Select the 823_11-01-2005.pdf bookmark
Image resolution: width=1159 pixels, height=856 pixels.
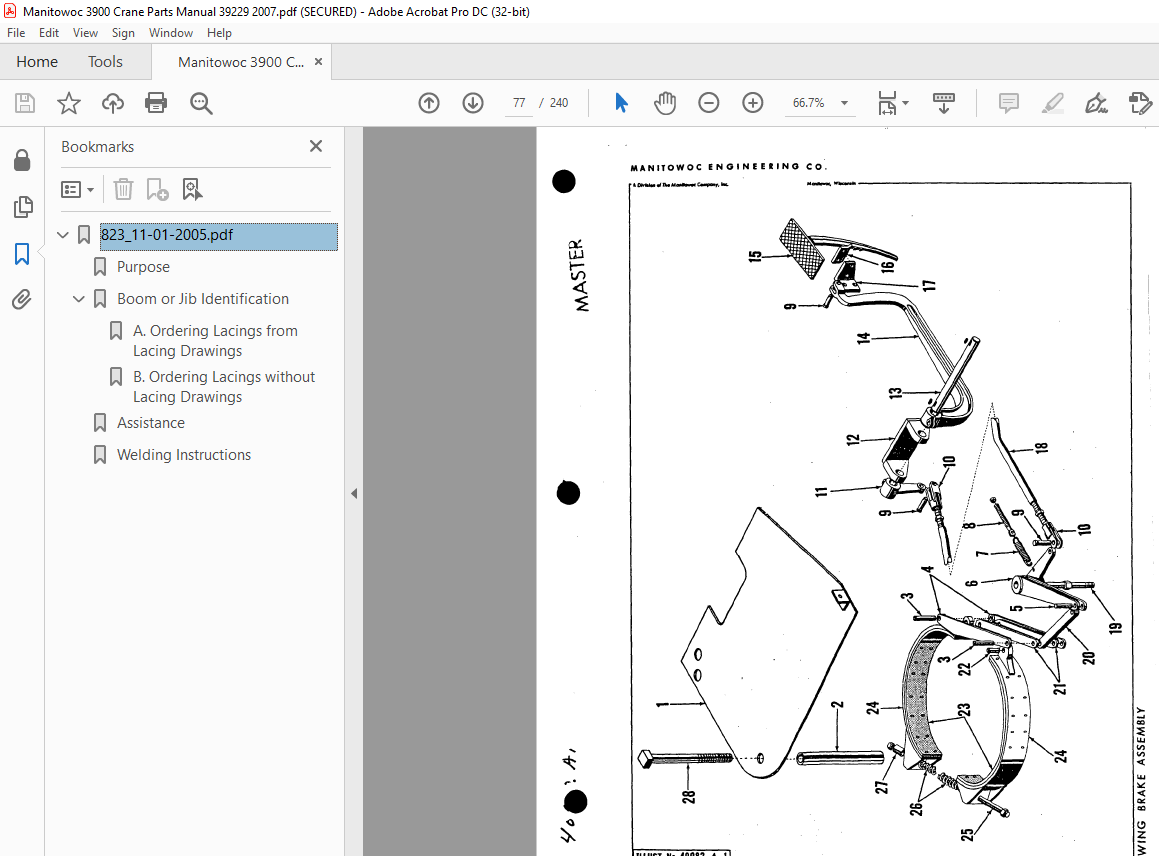tap(219, 236)
